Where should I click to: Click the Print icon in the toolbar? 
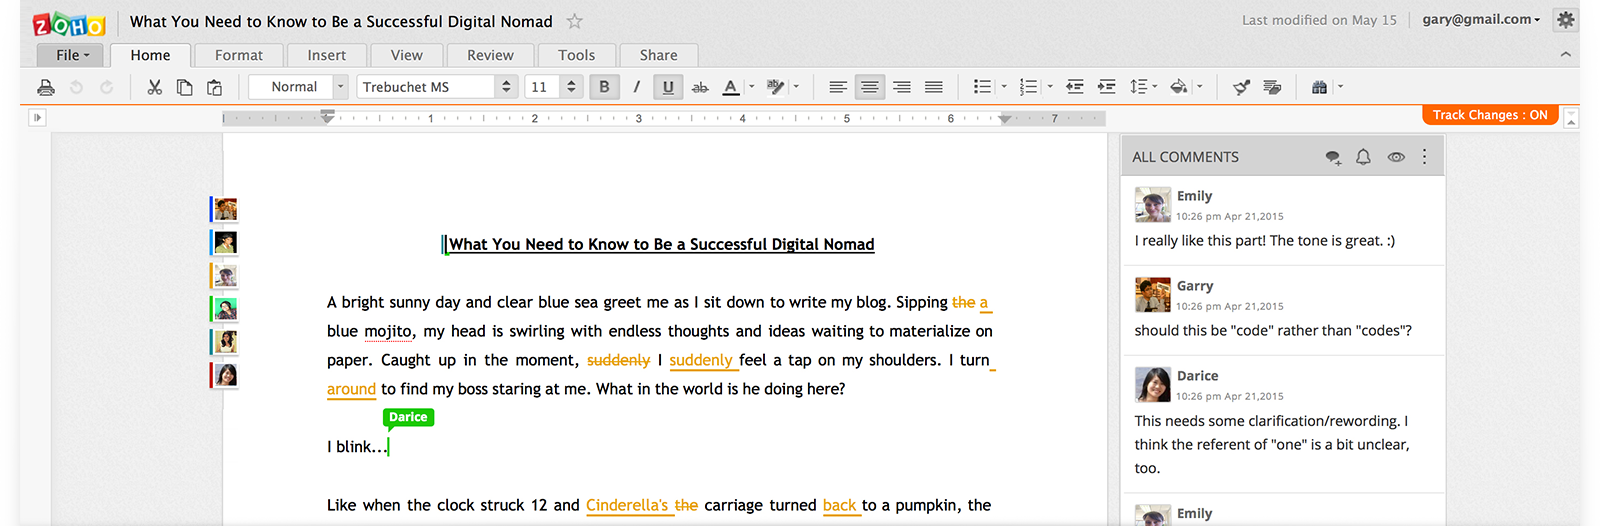(x=46, y=87)
